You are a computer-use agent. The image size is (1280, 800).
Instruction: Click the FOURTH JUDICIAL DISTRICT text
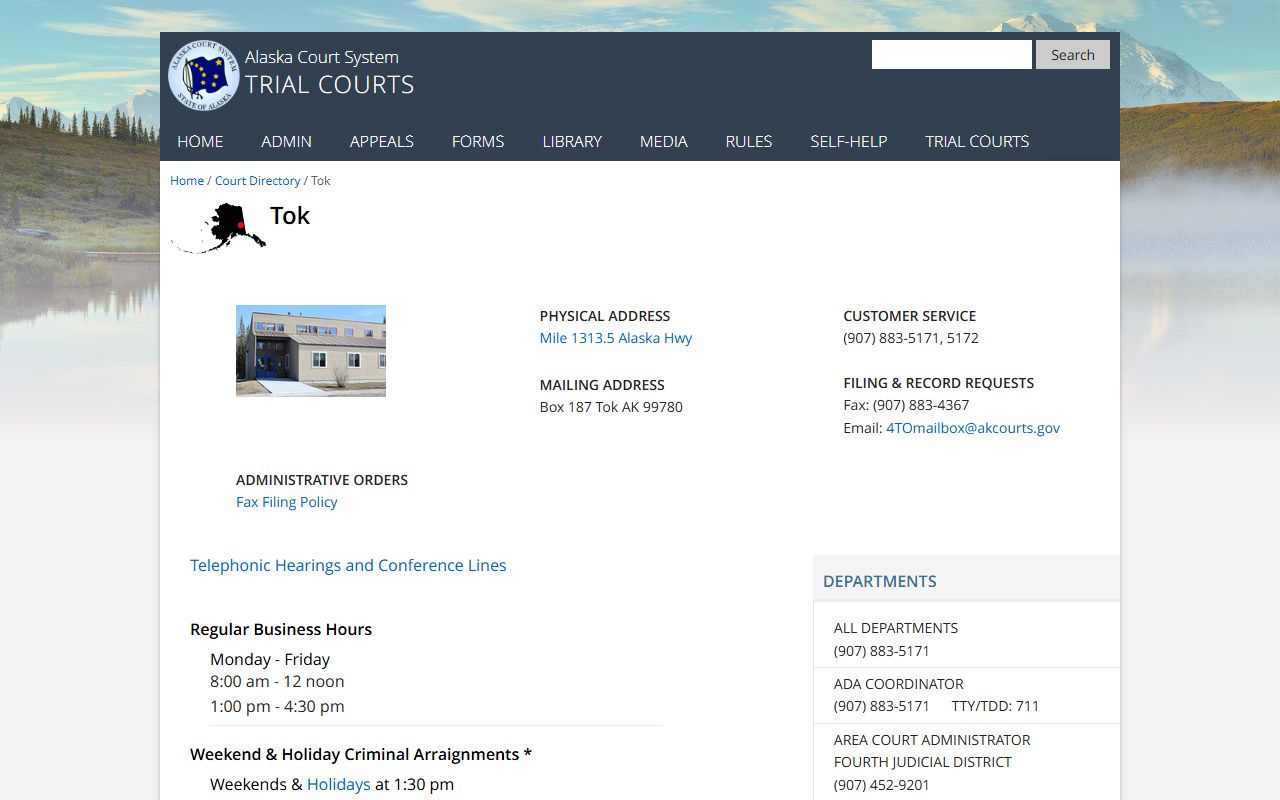tap(923, 762)
